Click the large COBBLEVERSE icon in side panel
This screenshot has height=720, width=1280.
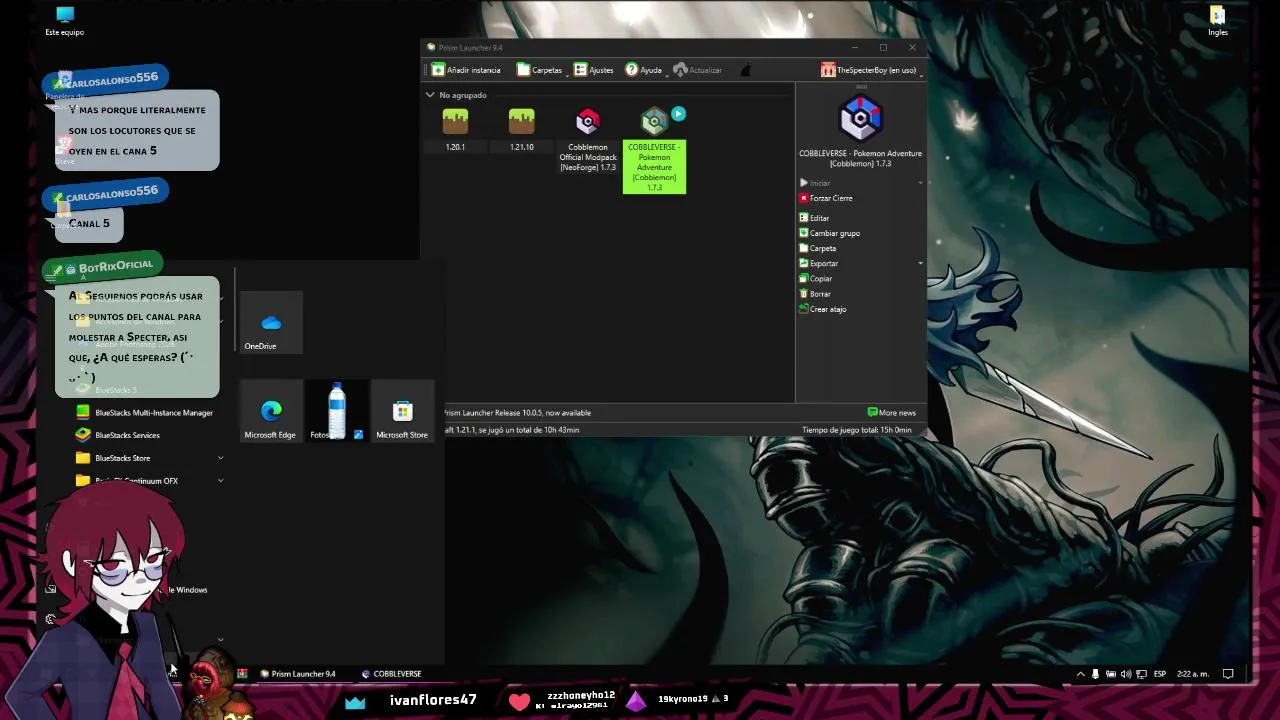[860, 118]
